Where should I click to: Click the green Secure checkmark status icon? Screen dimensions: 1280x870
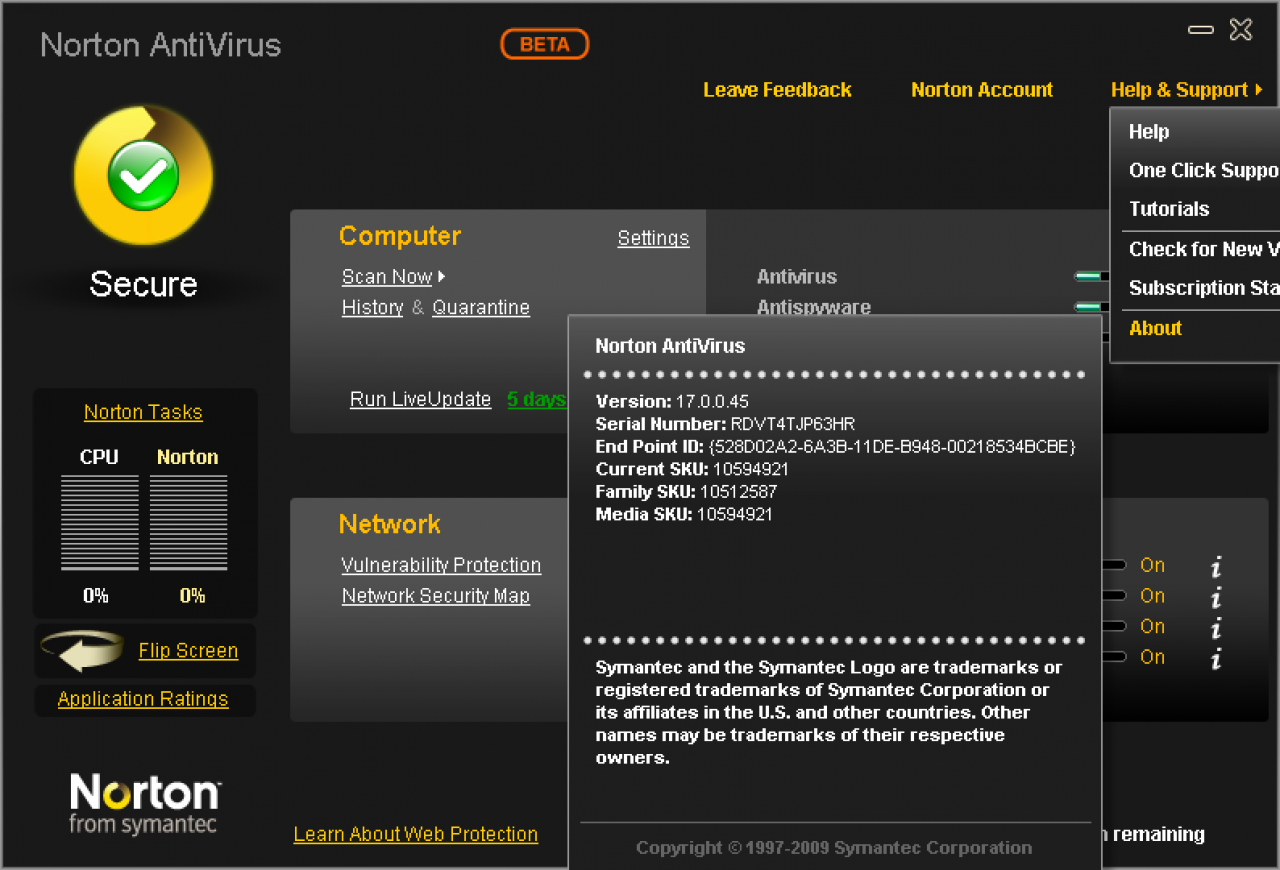click(143, 175)
